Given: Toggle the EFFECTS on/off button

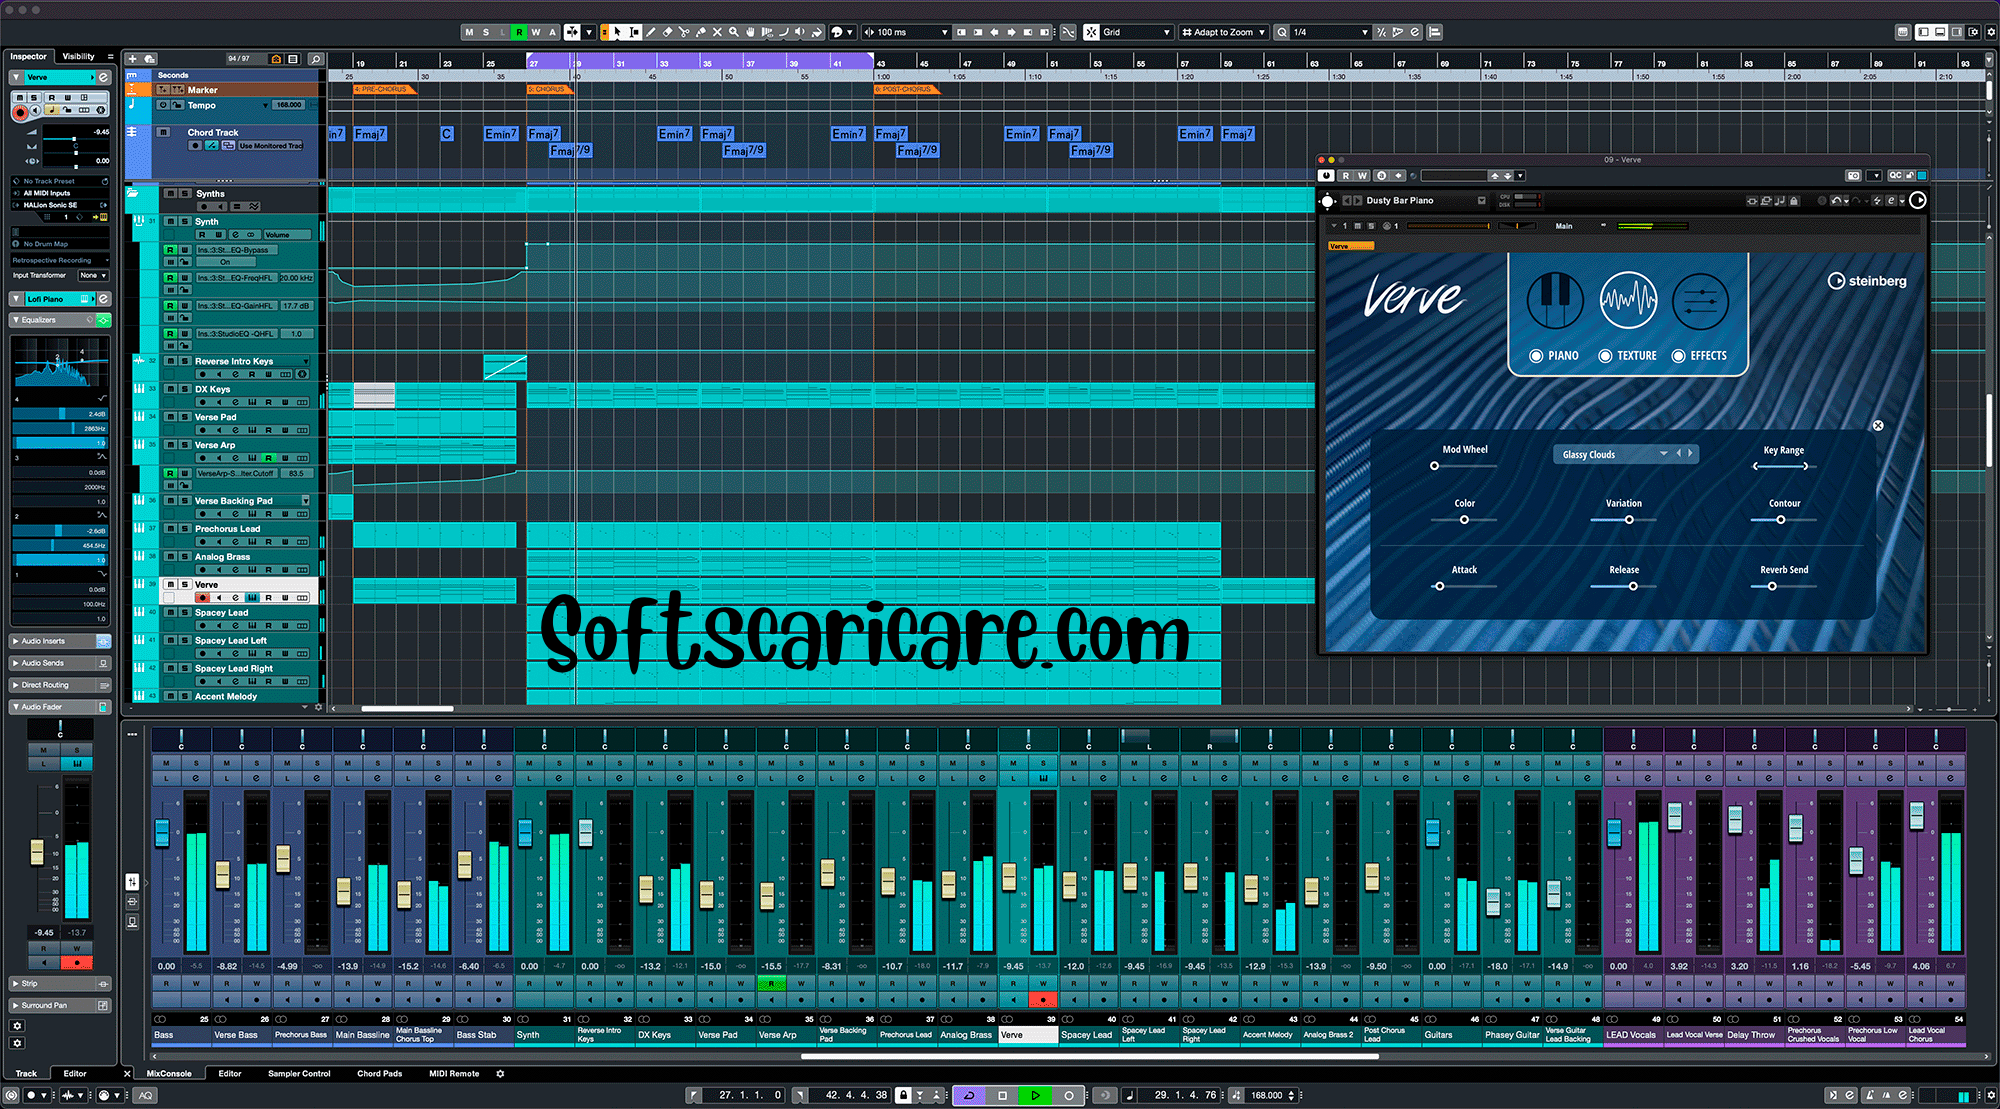Looking at the screenshot, I should pos(1679,356).
